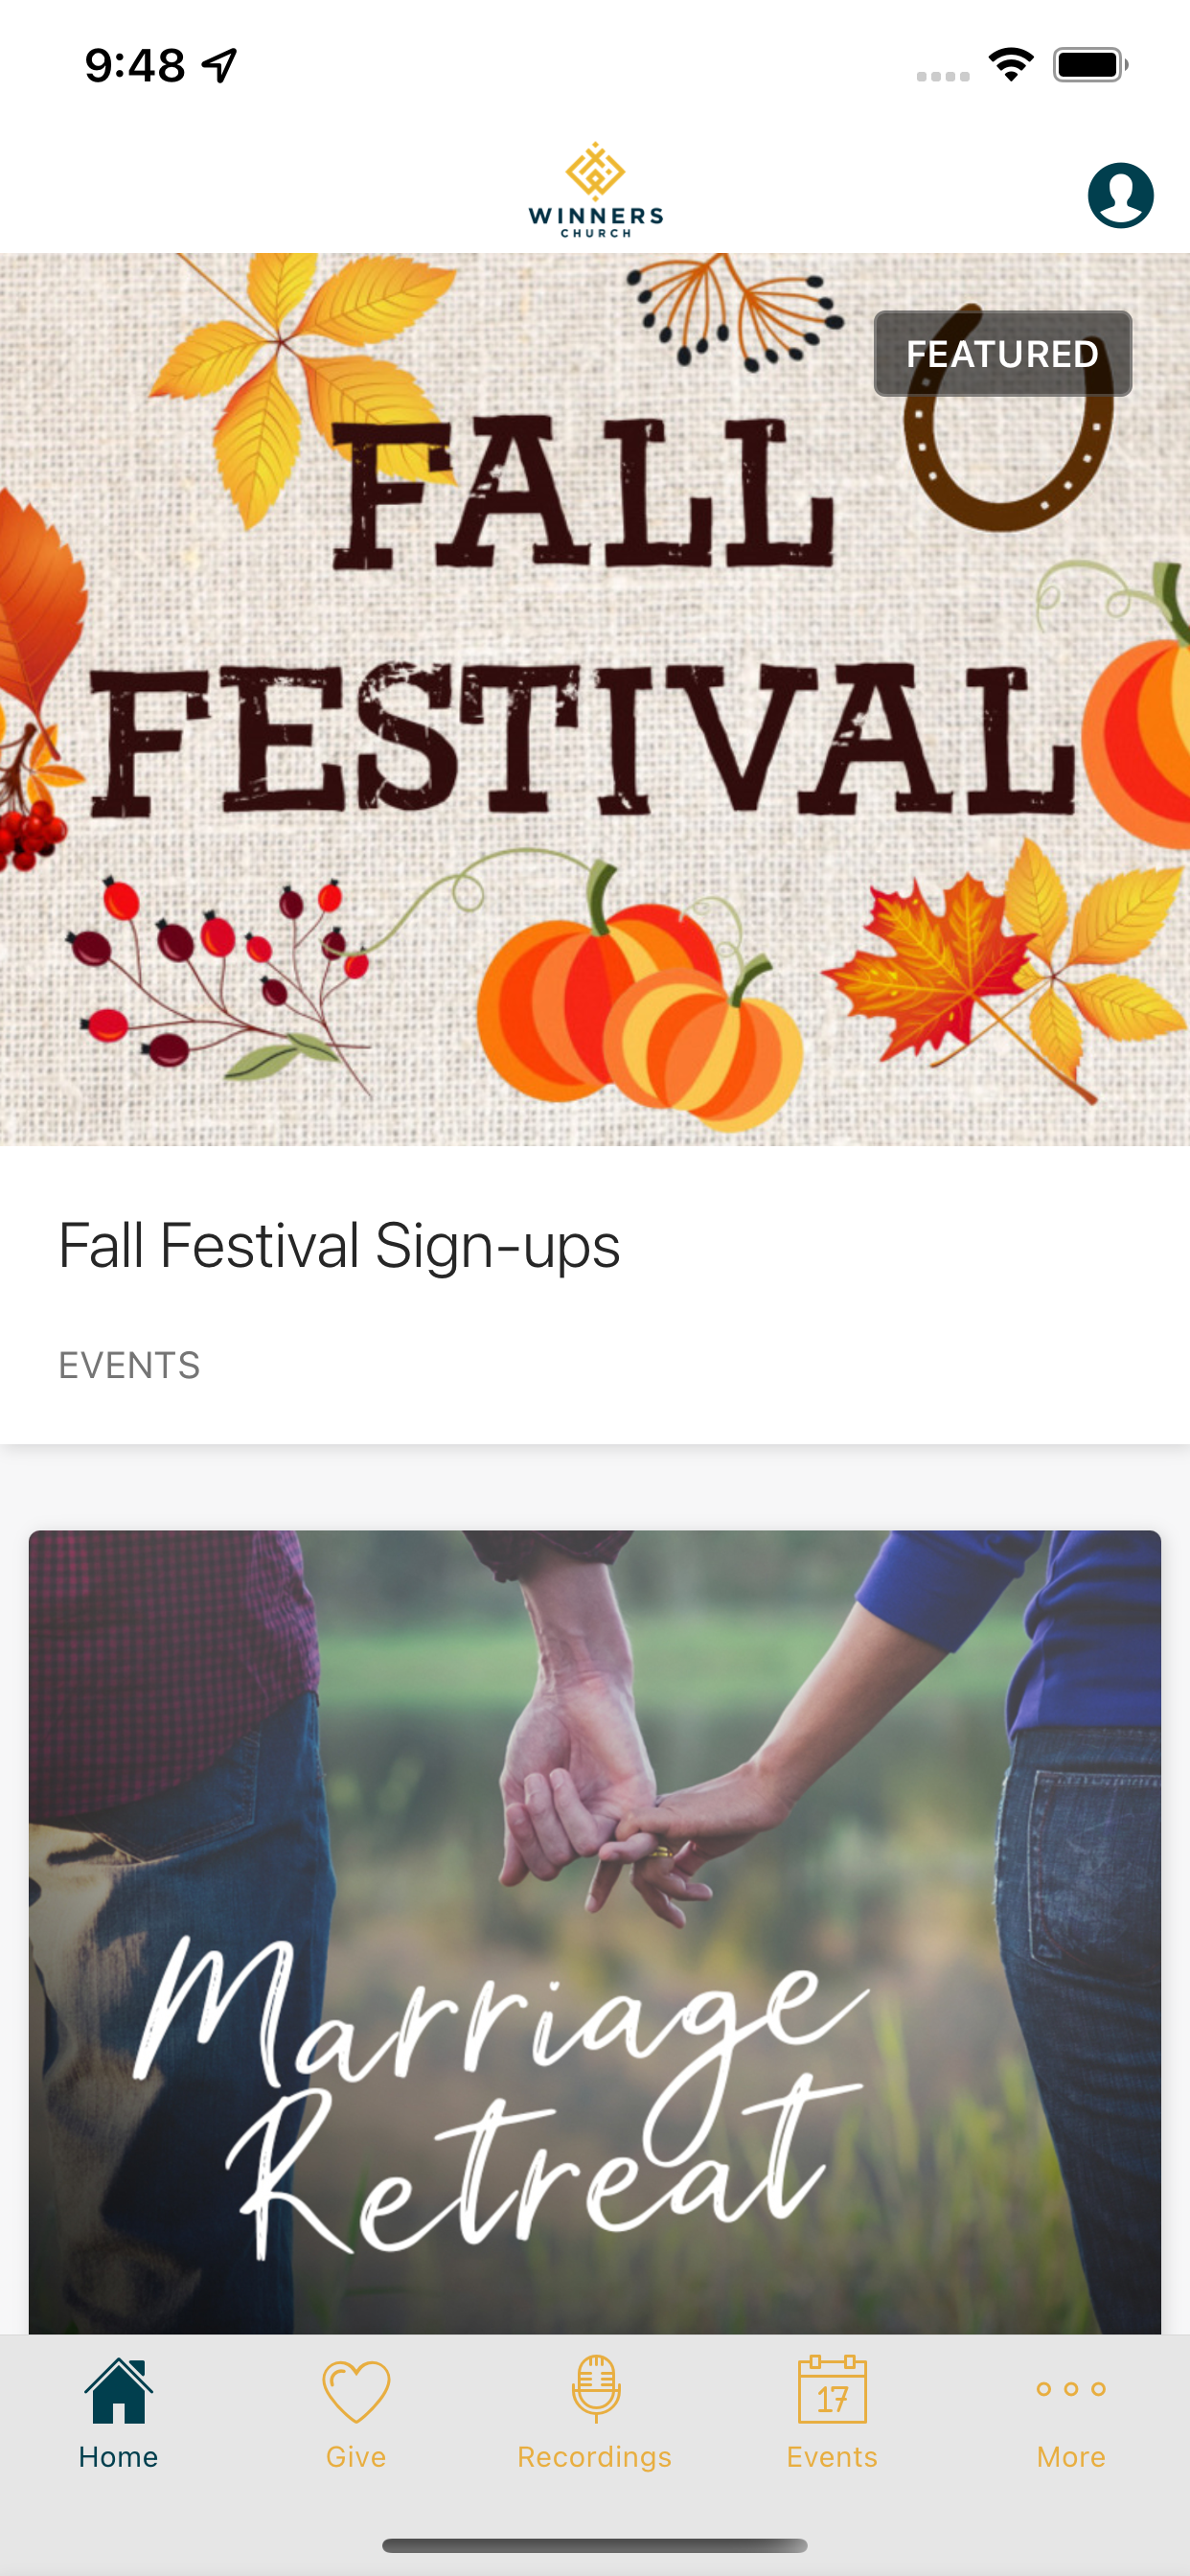
Task: Tap the Winners Church logo
Action: 595,190
